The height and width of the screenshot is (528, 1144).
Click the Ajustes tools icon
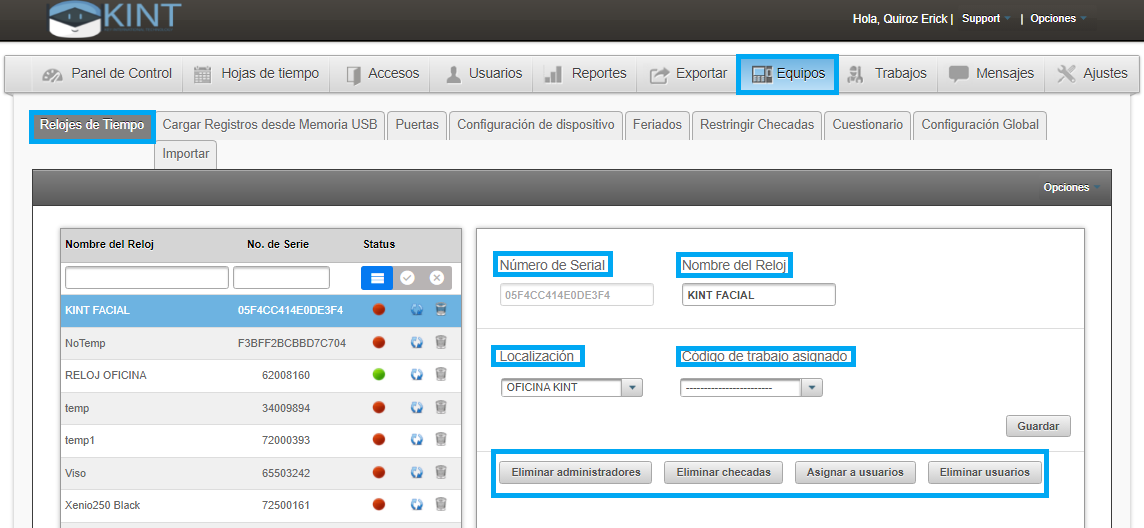pyautogui.click(x=1066, y=74)
